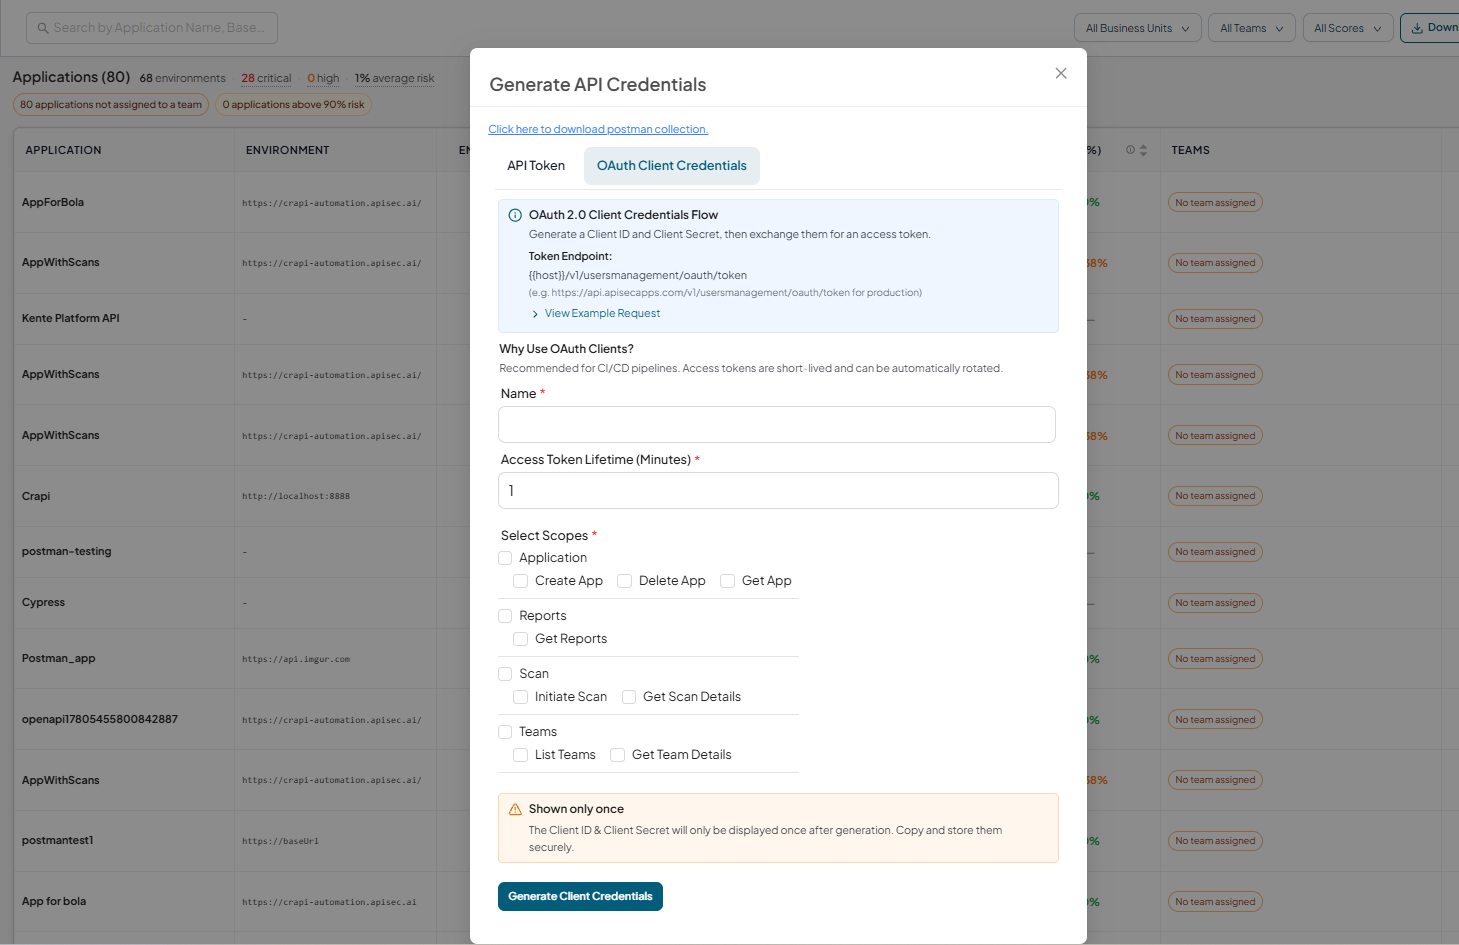This screenshot has height=945, width=1459.
Task: Click the Shown only once warning icon
Action: click(515, 809)
